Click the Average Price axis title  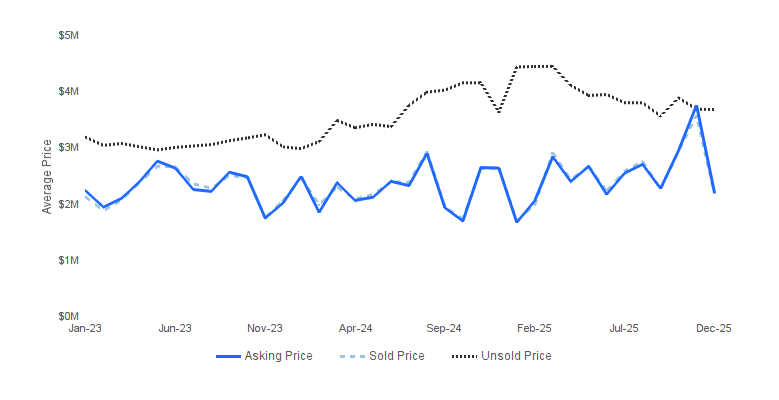[x=46, y=176]
